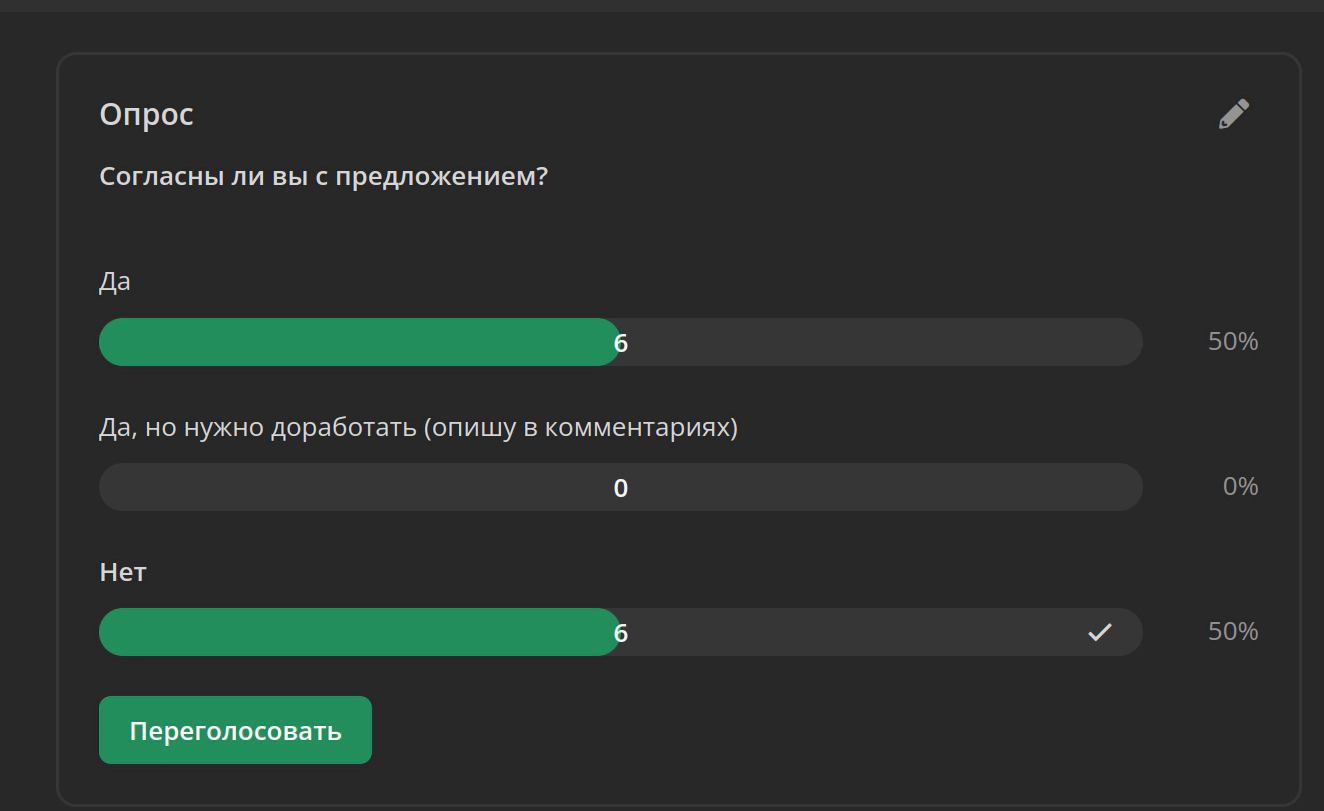1324x811 pixels.
Task: Click the 0% value beside the middle bar
Action: 1240,487
